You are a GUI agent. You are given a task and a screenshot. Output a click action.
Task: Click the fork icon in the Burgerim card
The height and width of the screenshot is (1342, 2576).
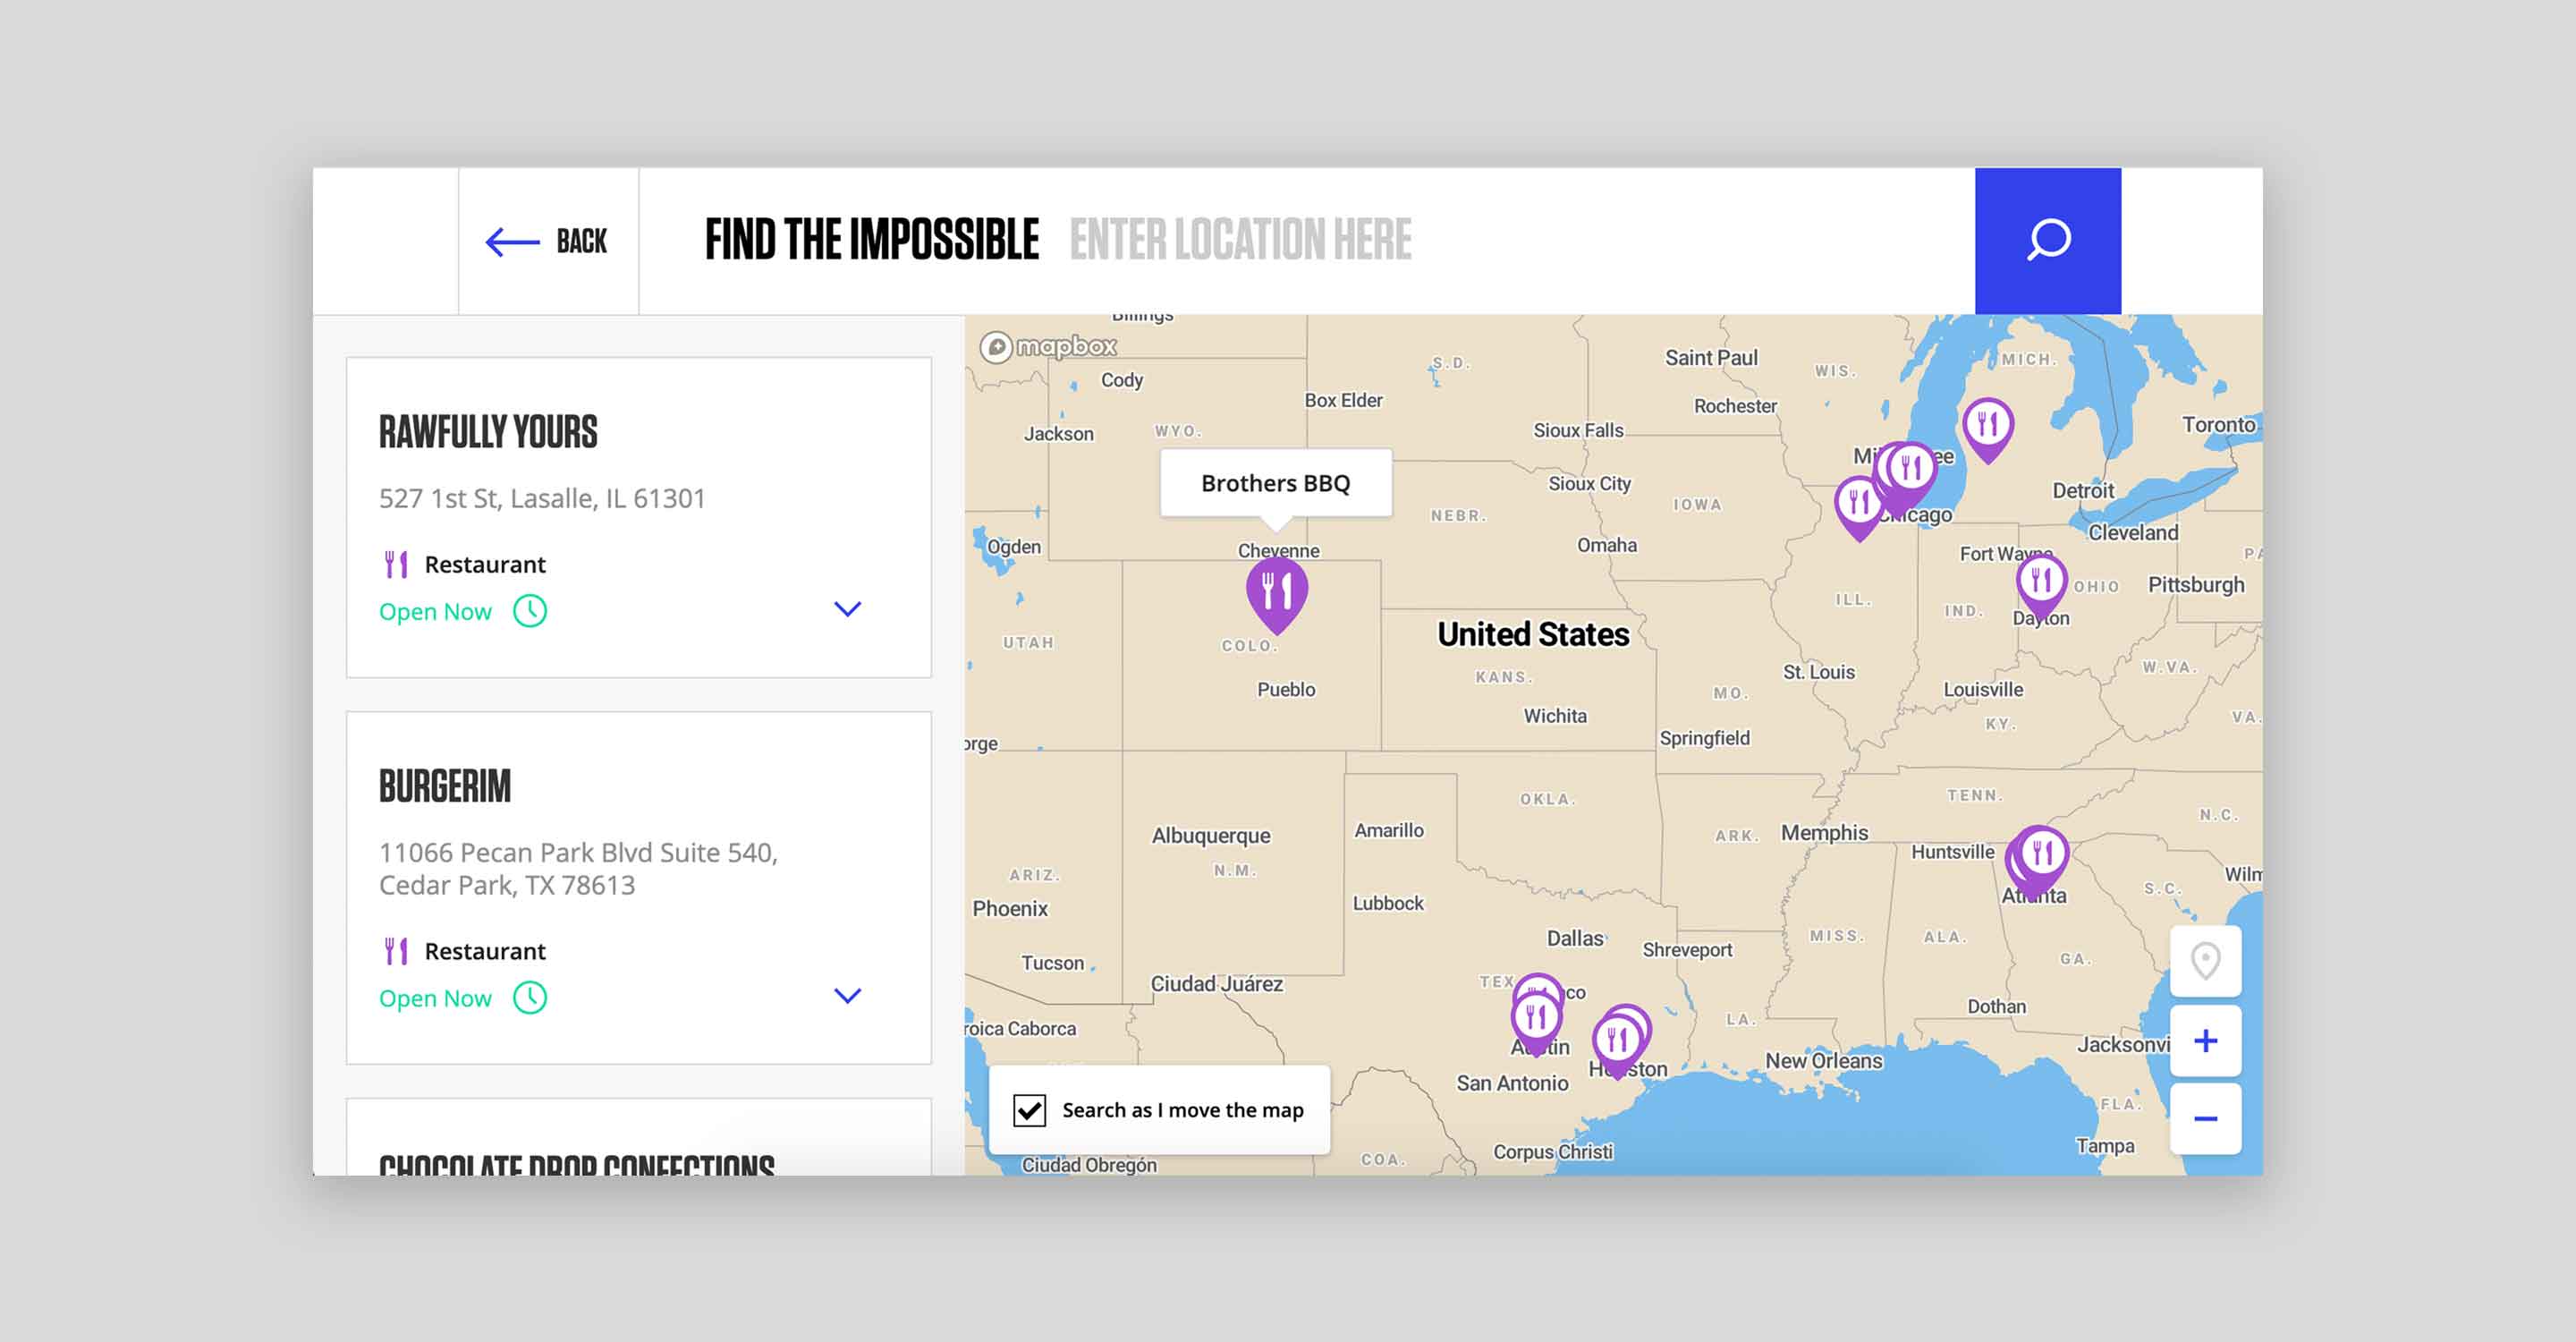pyautogui.click(x=397, y=951)
